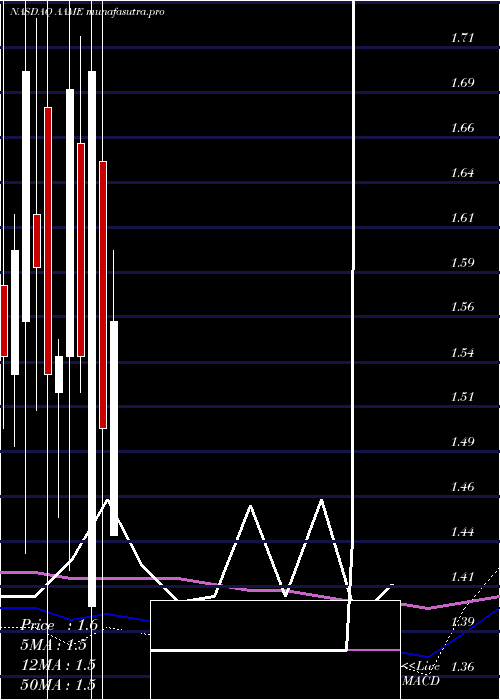Click the small white candlestick near 1.54
Image resolution: width=500 pixels, height=700 pixels.
point(59,374)
